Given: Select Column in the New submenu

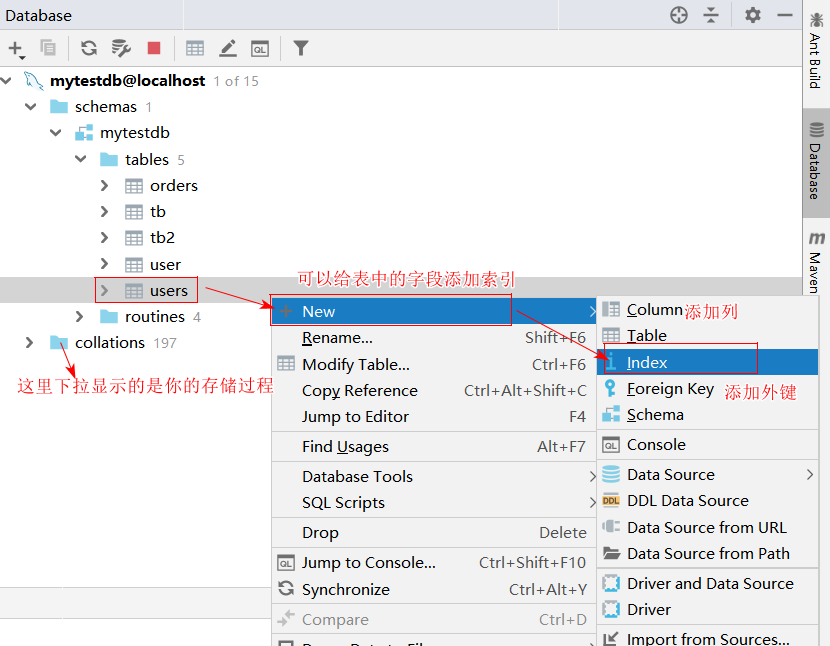Looking at the screenshot, I should [708, 310].
